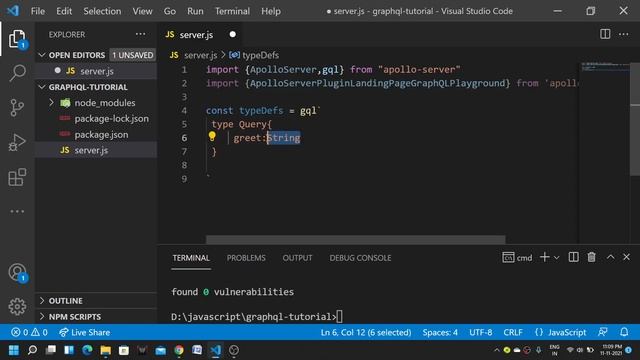Expand the Outline section
This screenshot has width=640, height=360.
[96, 301]
